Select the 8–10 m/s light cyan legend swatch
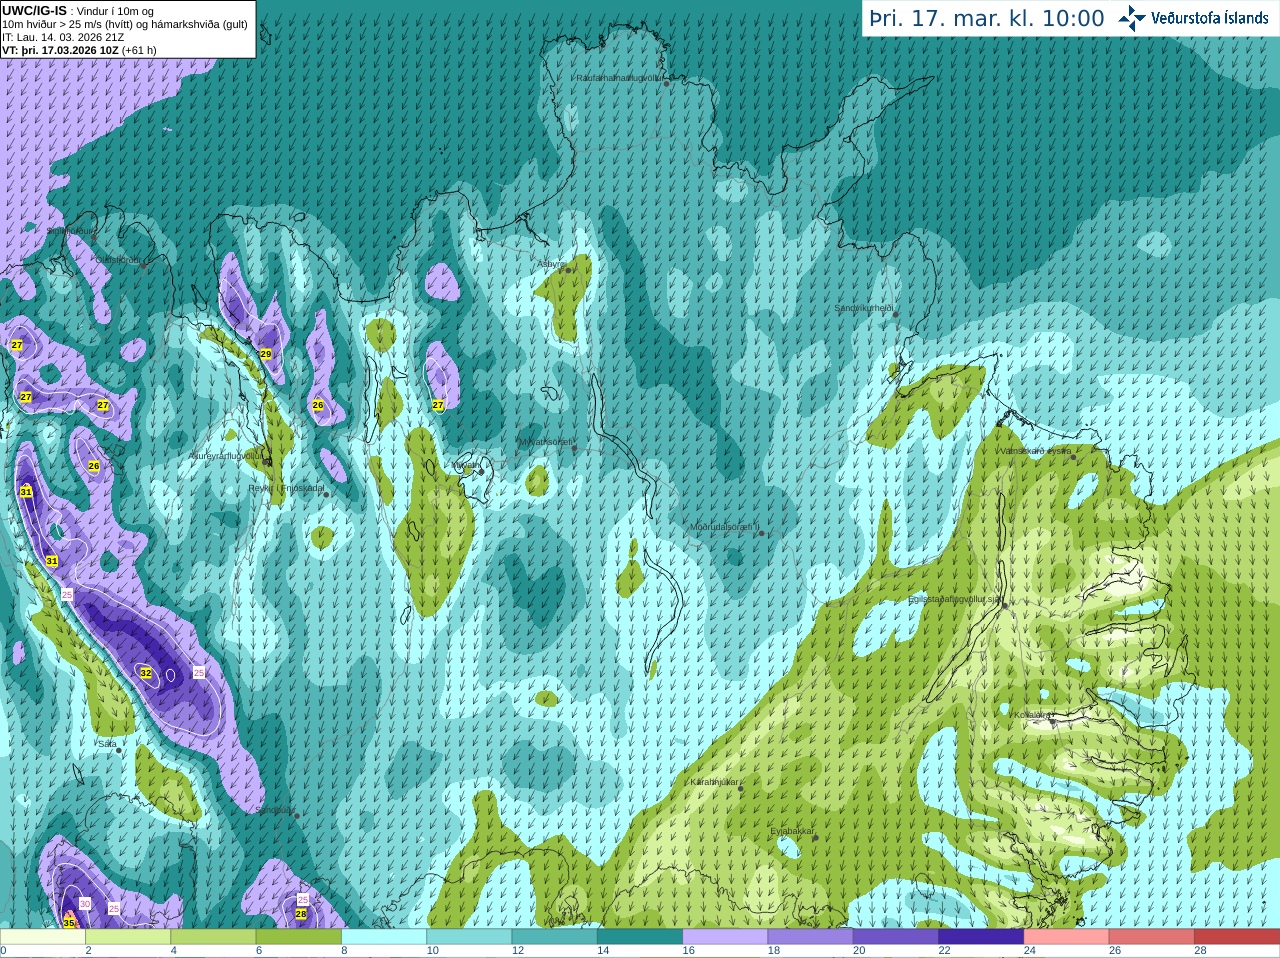The width and height of the screenshot is (1280, 958). tap(384, 937)
